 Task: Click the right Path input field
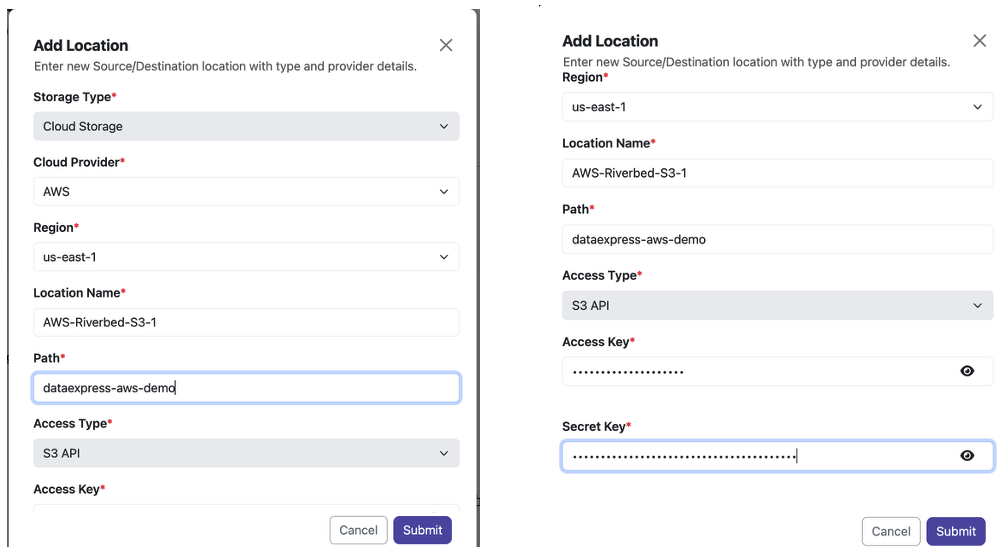777,239
